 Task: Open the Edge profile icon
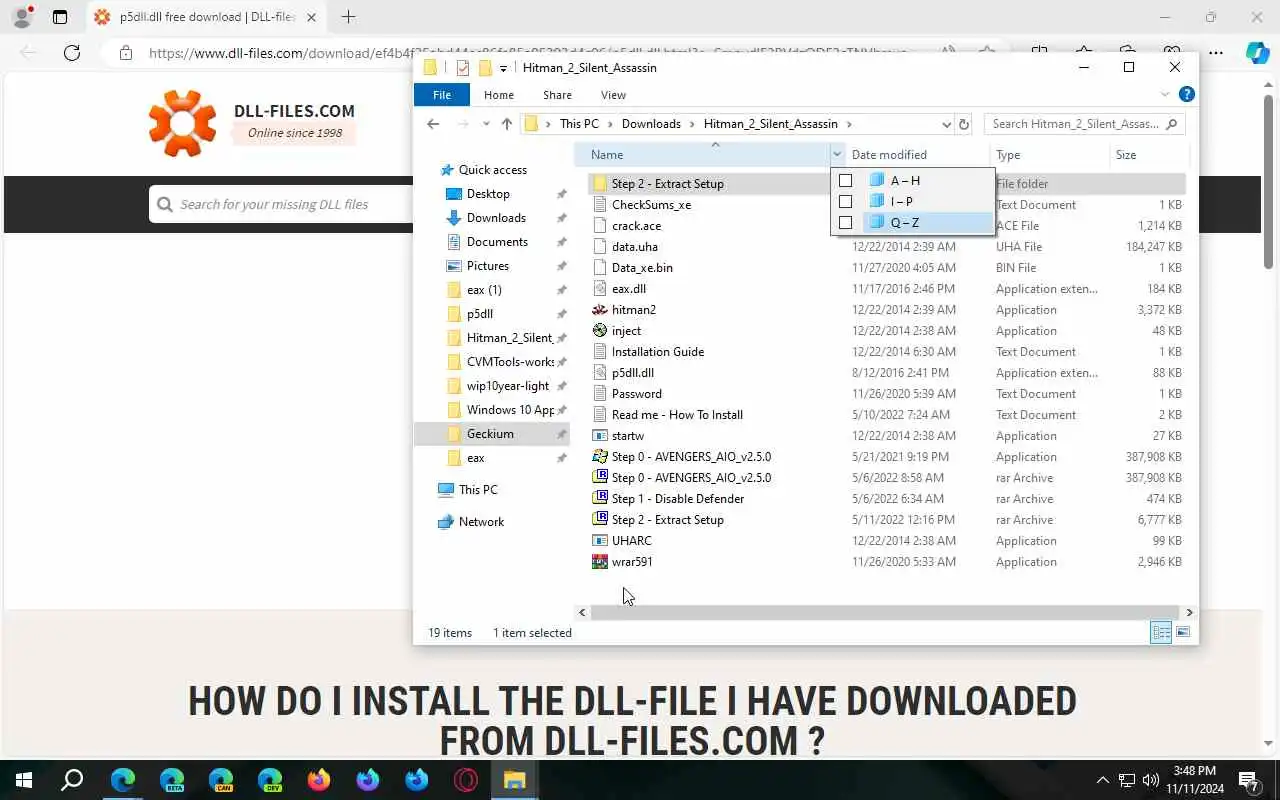22,17
